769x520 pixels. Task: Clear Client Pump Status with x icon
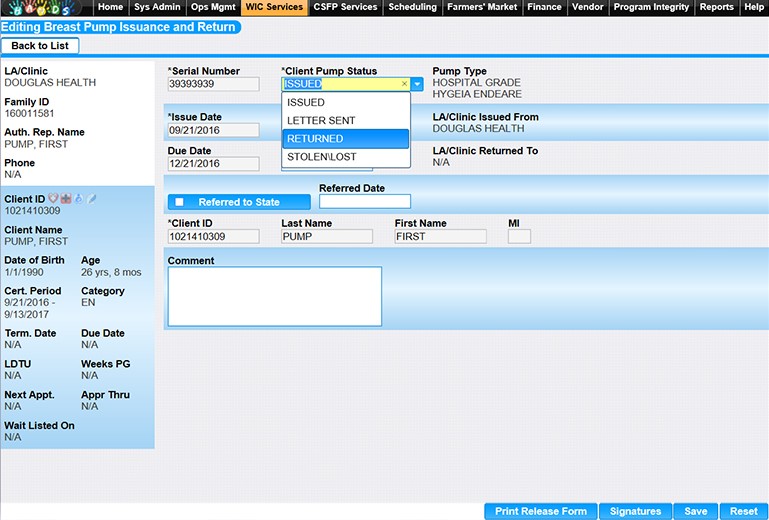coord(404,84)
